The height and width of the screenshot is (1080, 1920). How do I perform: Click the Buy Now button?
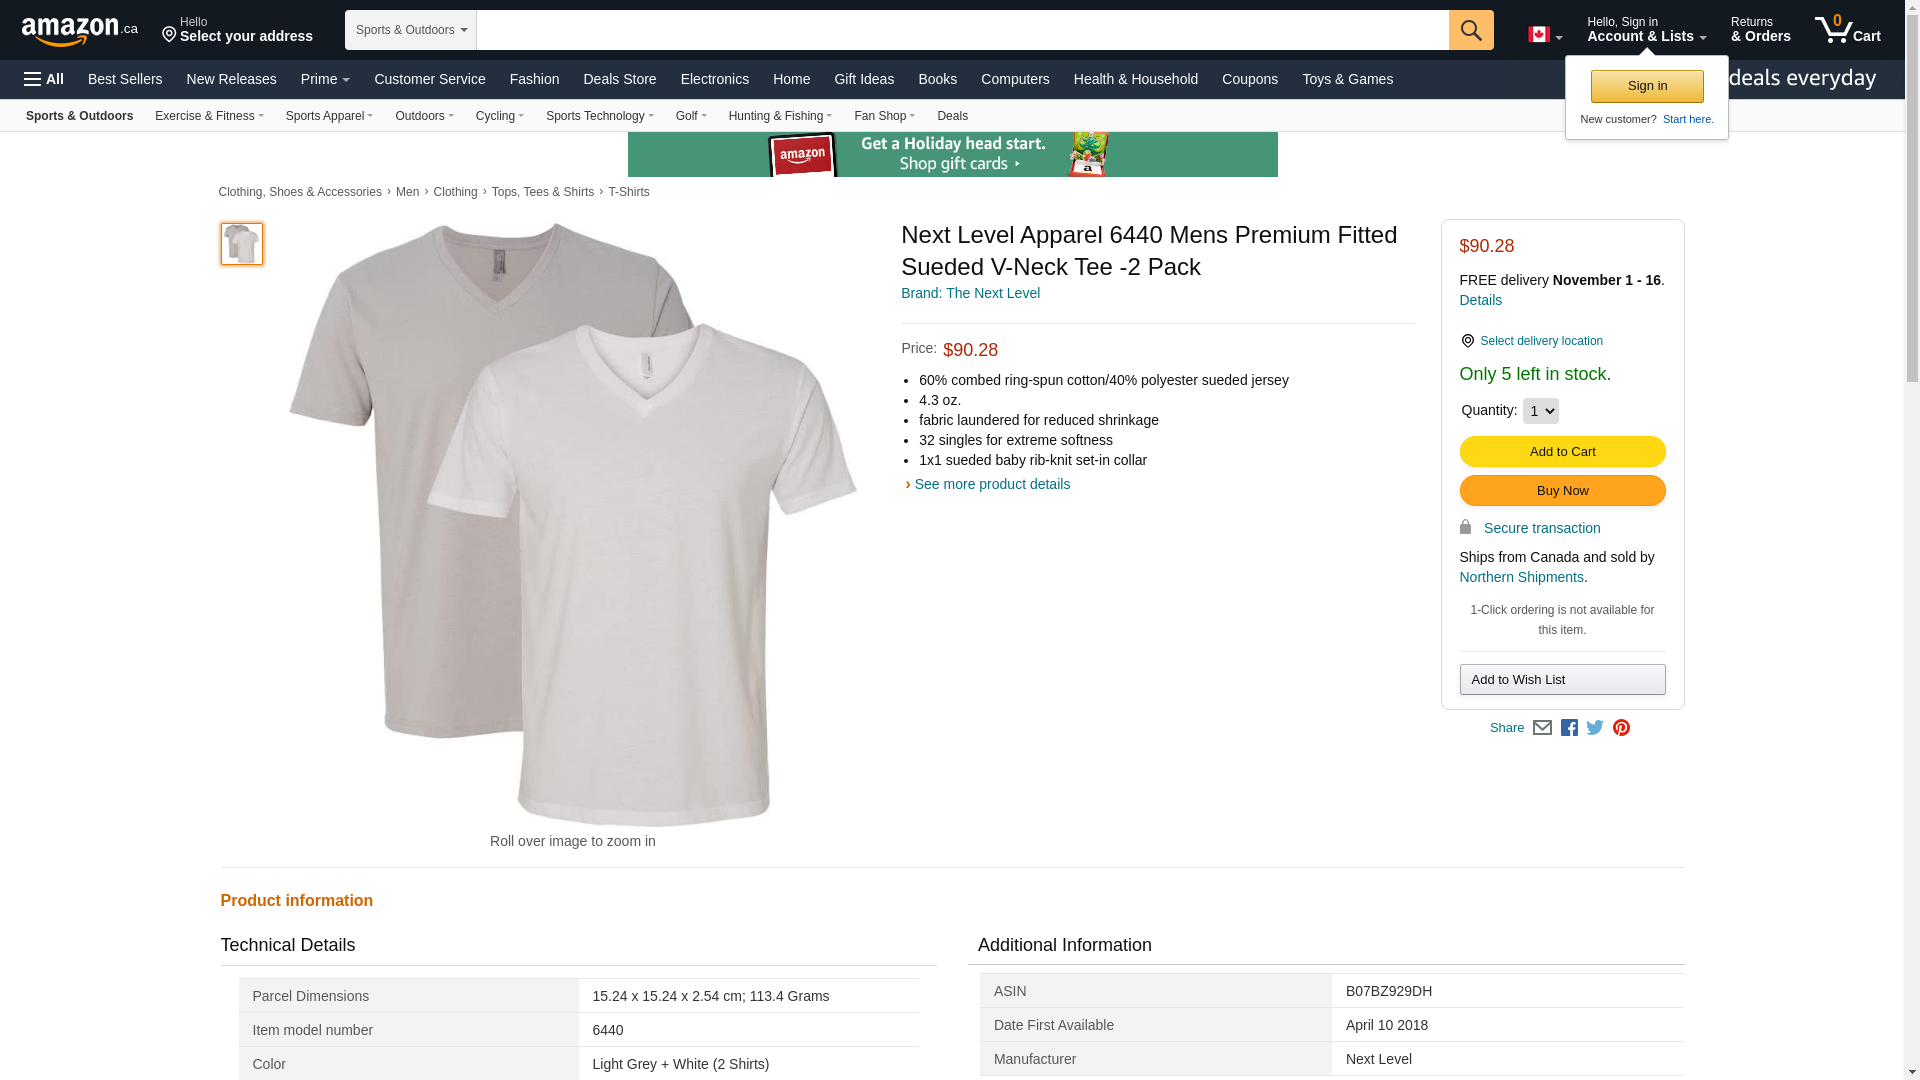click(1562, 491)
